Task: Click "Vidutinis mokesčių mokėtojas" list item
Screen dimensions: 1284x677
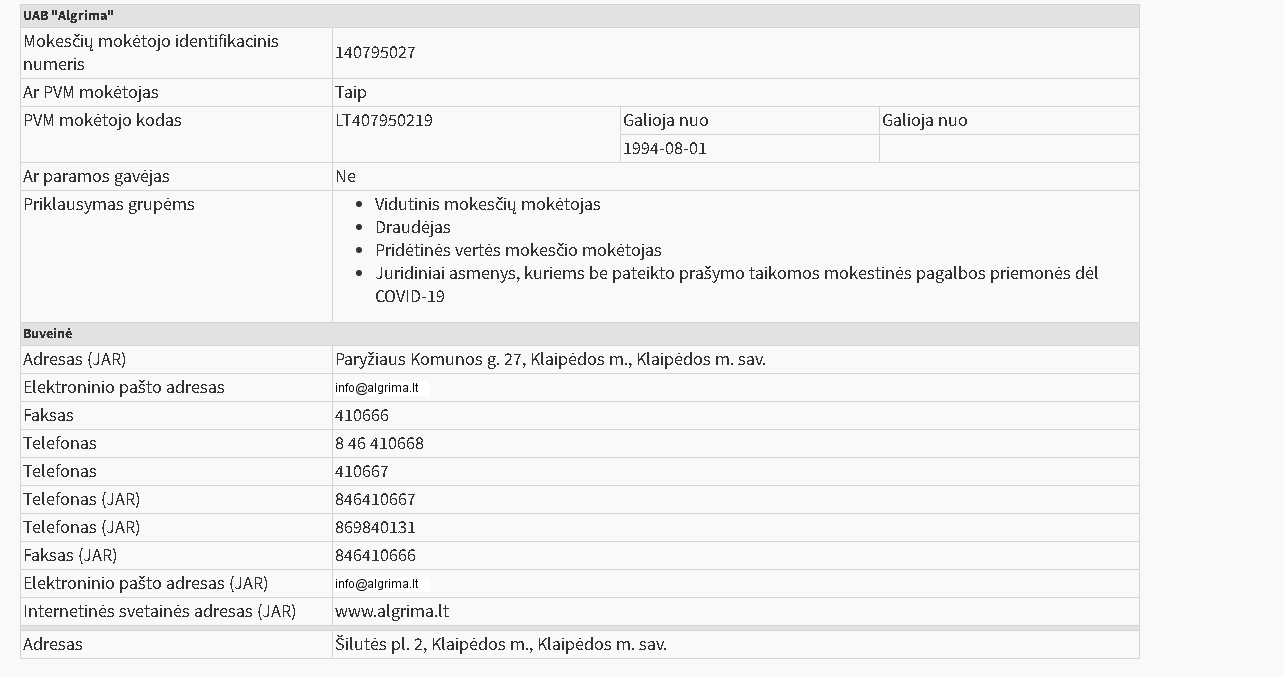Action: click(487, 205)
